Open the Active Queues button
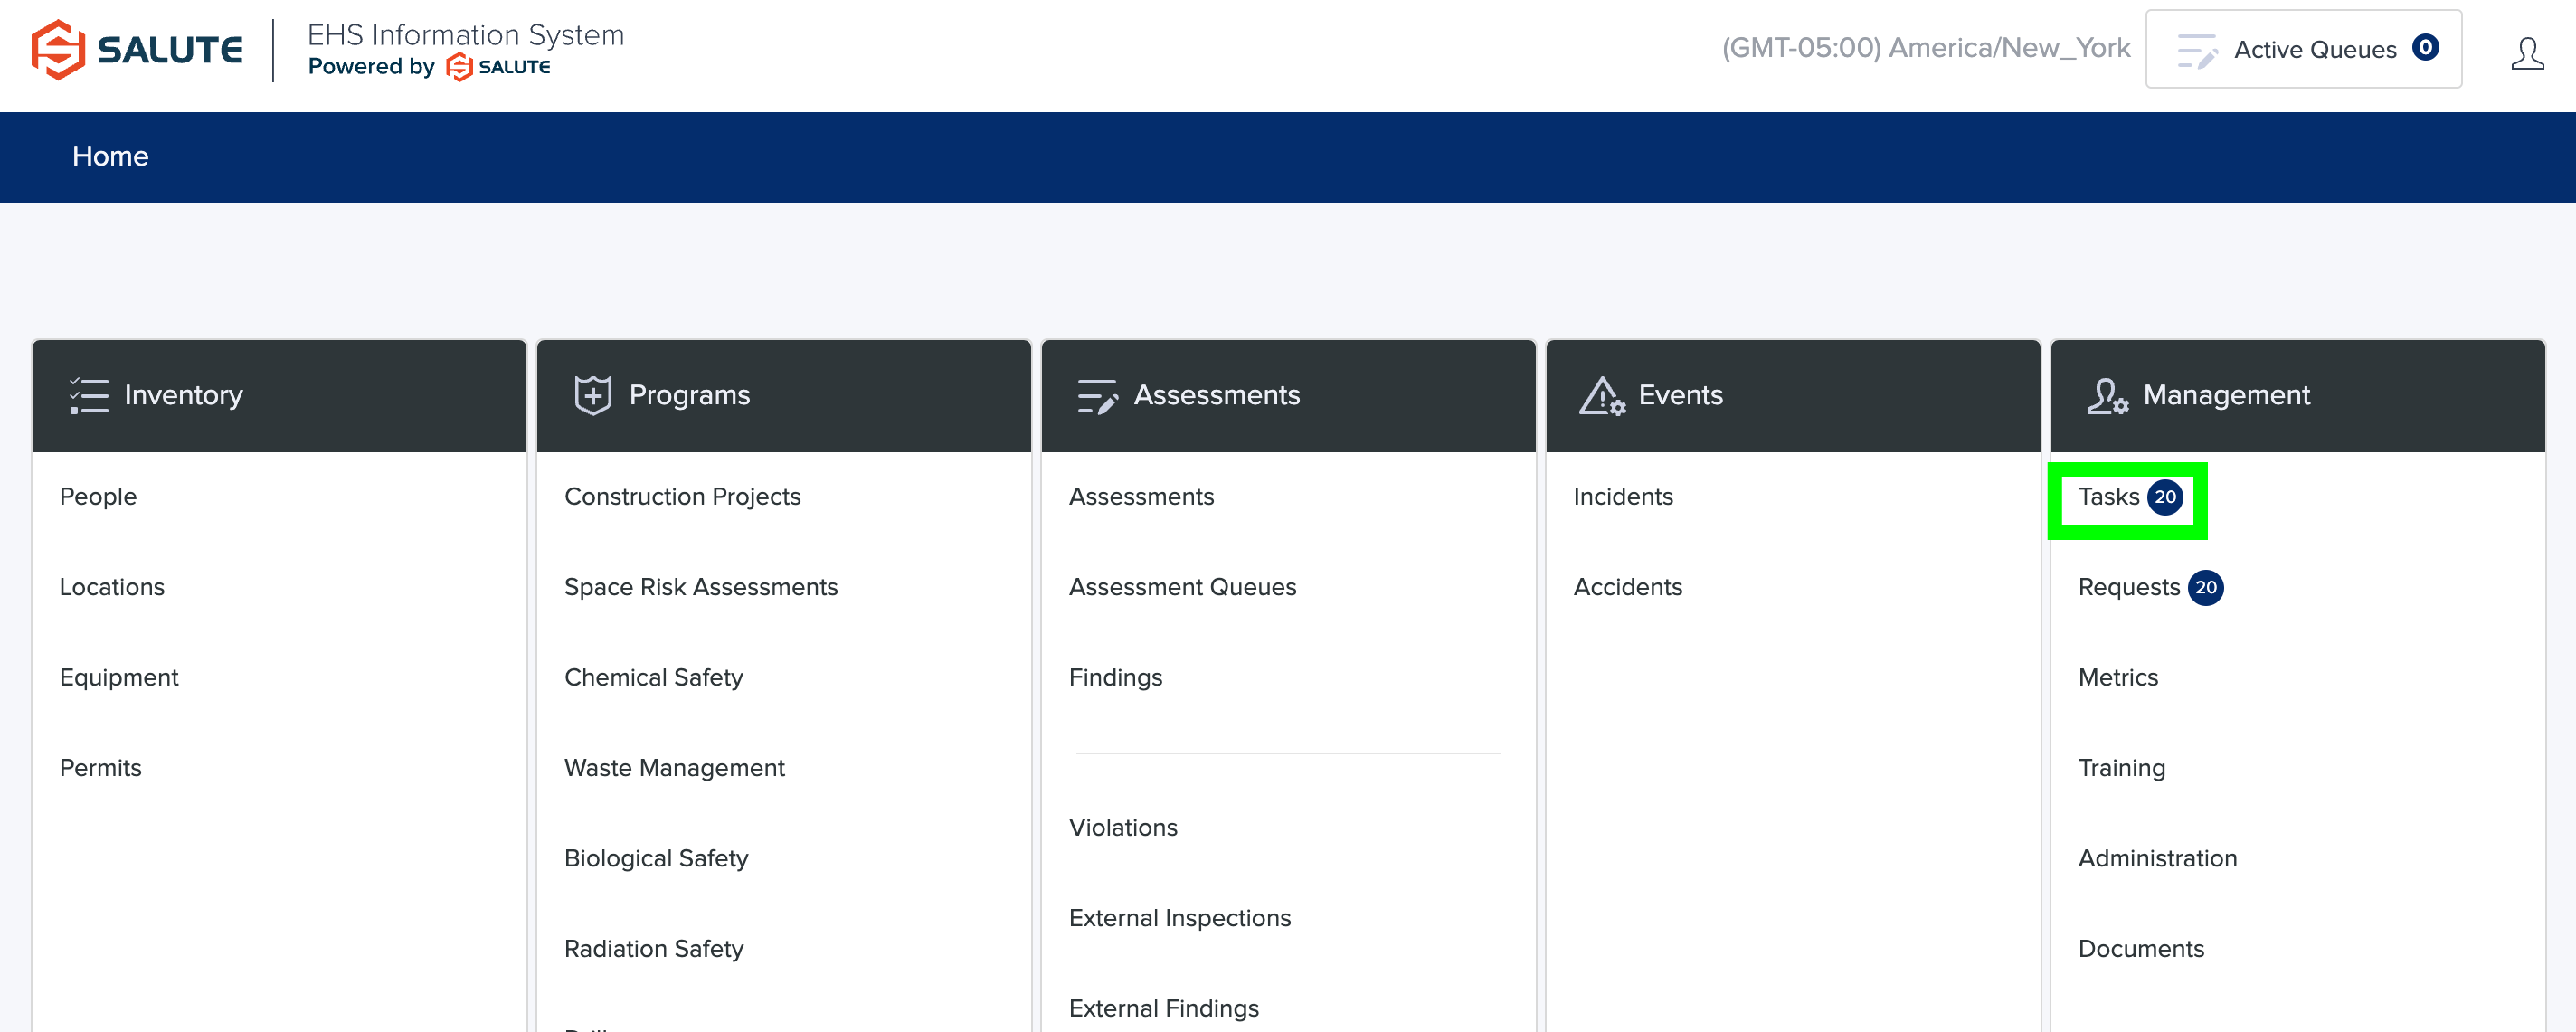The width and height of the screenshot is (2576, 1032). coord(2303,49)
